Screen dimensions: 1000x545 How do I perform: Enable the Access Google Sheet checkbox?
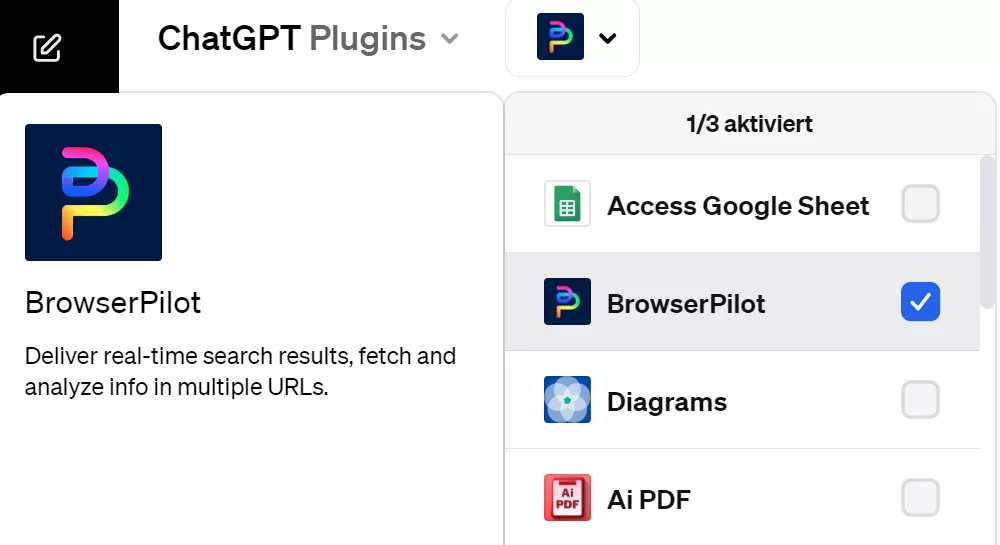point(920,204)
